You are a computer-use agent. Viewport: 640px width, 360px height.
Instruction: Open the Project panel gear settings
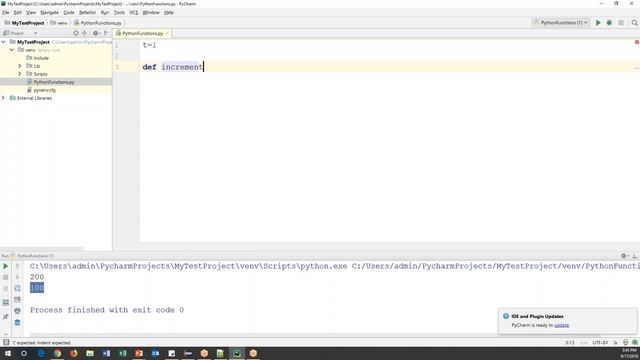click(96, 33)
